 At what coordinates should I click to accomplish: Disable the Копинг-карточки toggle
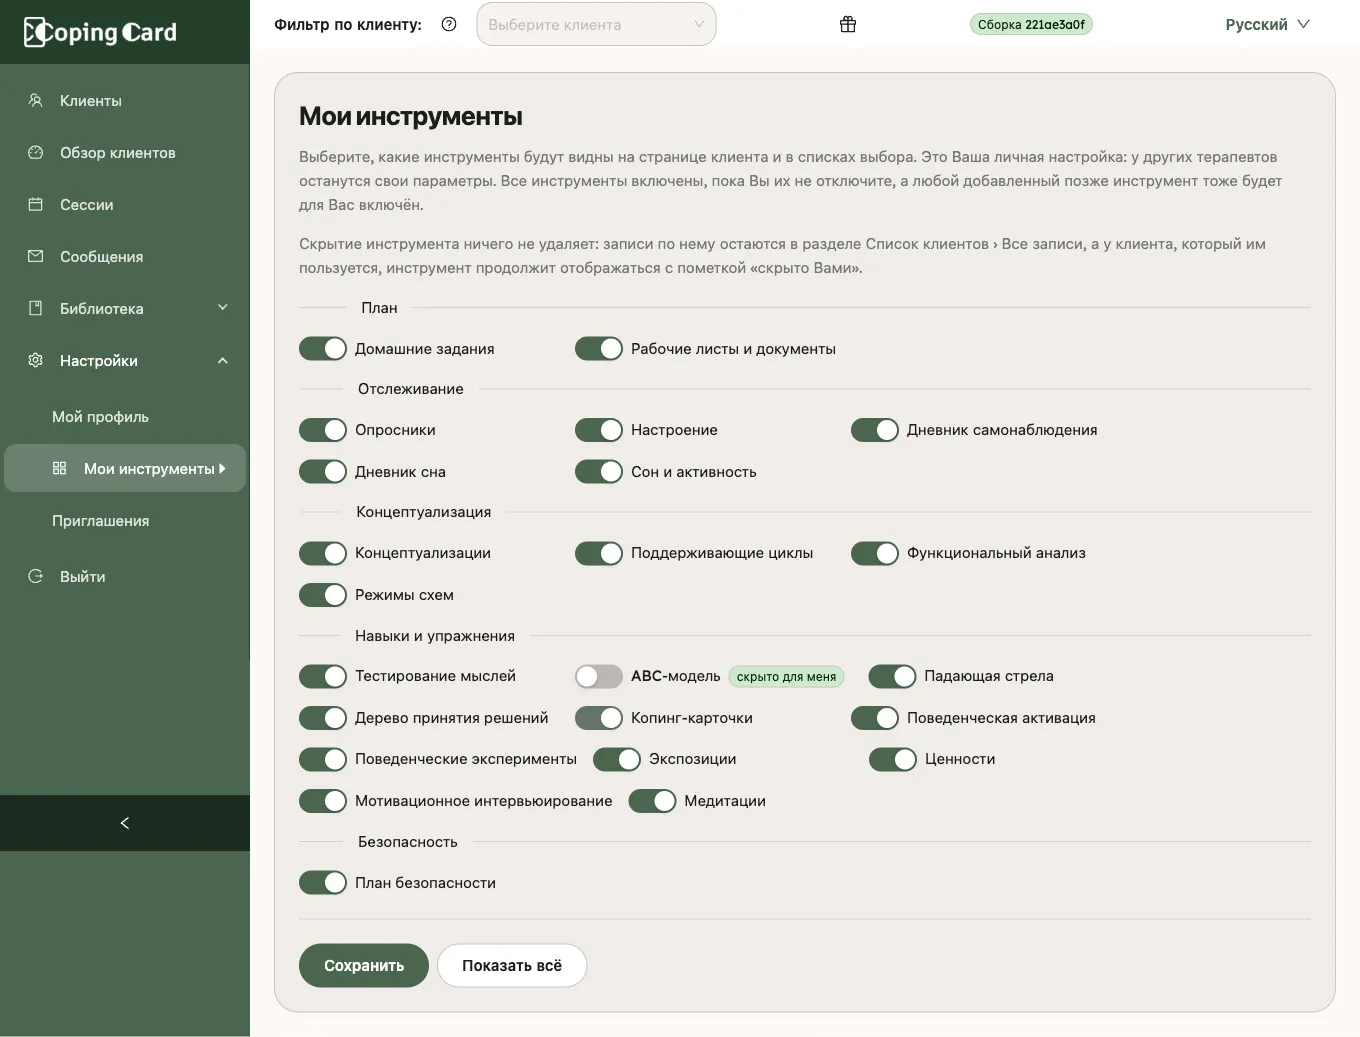599,718
